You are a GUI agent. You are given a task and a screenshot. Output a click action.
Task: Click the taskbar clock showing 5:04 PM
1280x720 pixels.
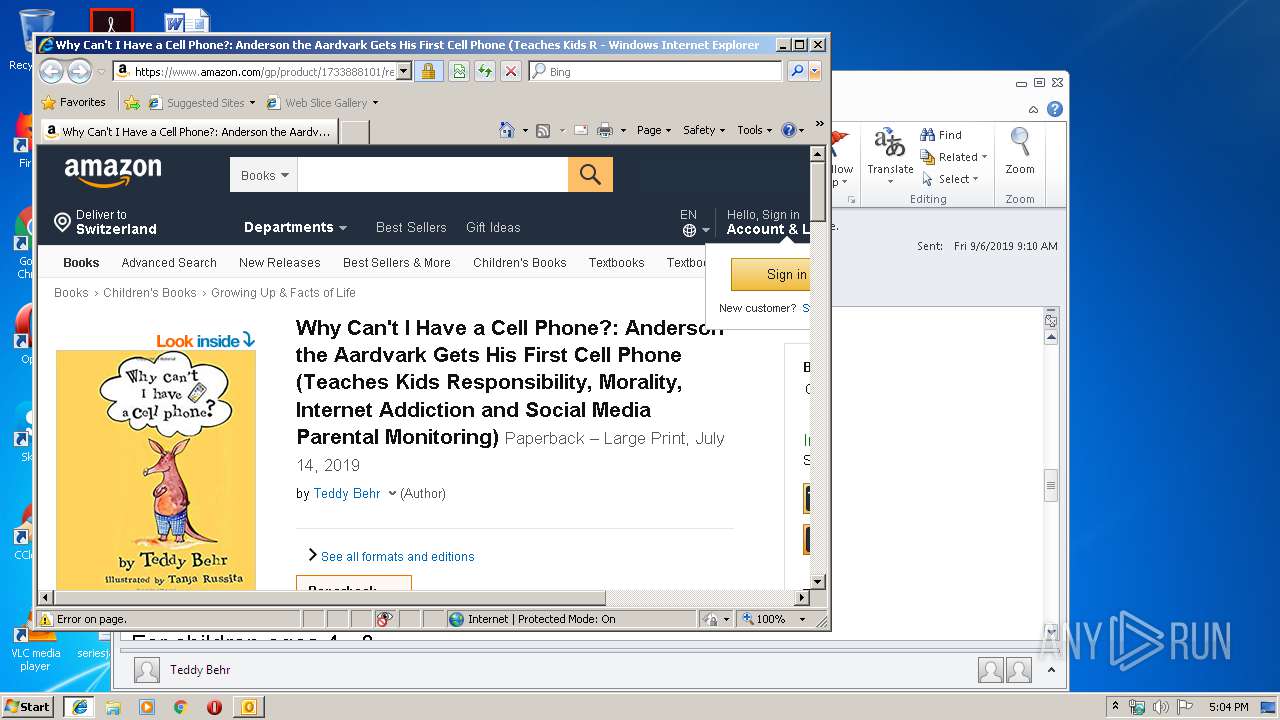tap(1228, 707)
